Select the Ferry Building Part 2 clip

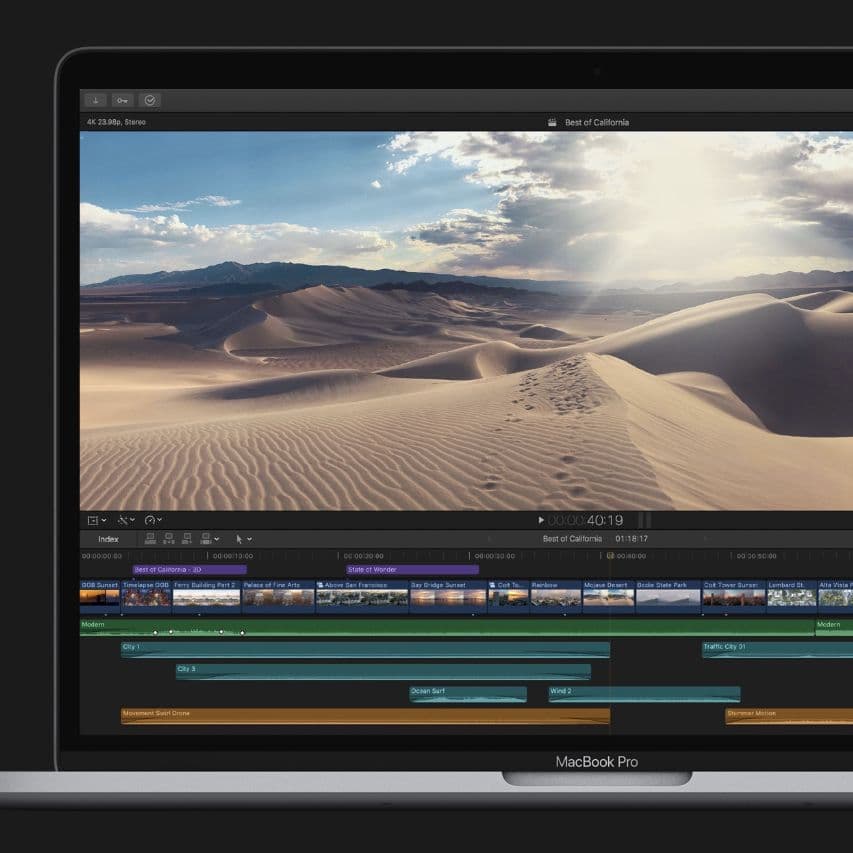[x=206, y=597]
